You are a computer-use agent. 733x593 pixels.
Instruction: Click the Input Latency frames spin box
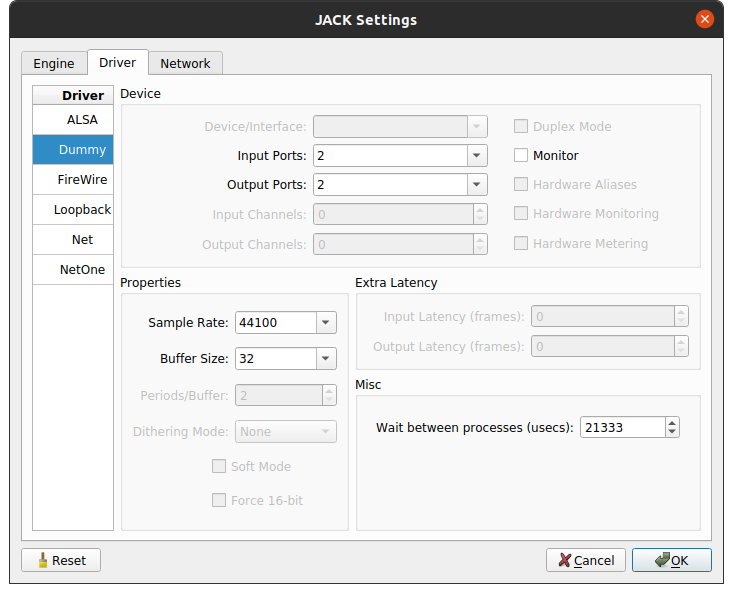610,316
